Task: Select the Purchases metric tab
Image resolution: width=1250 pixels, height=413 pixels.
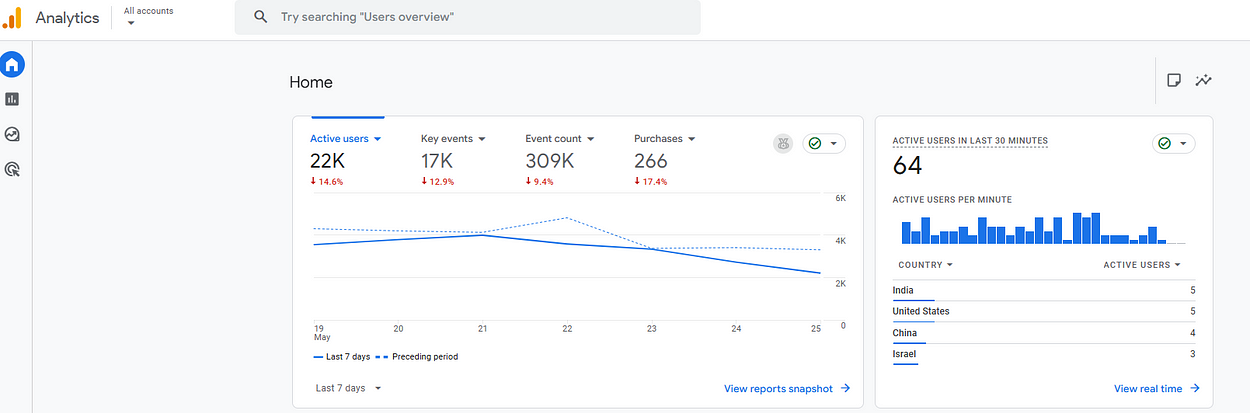Action: point(664,139)
